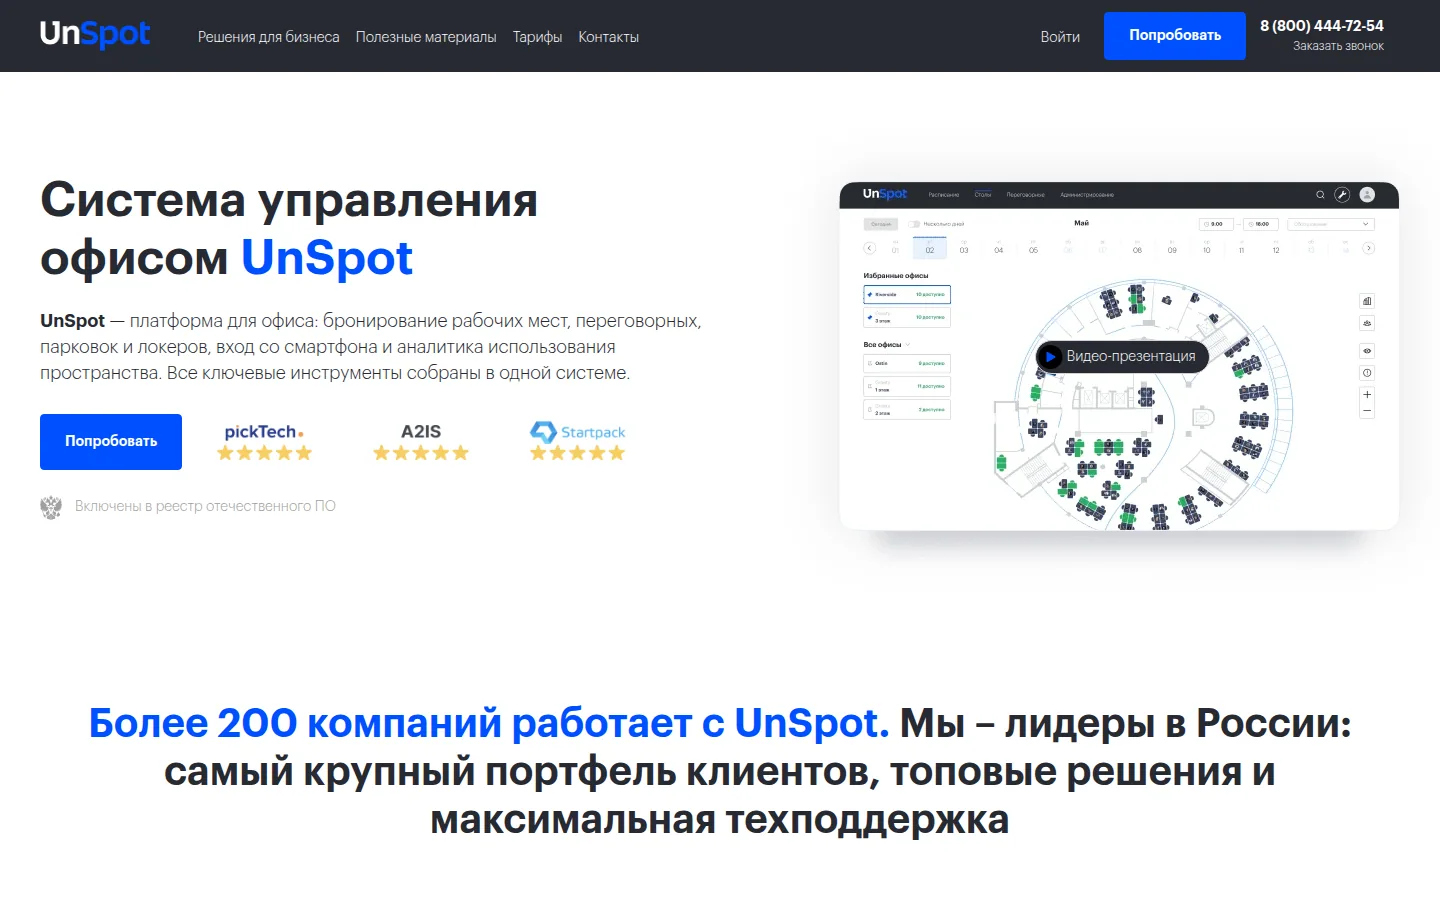Click the Заказать звонок link
This screenshot has height=900, width=1440.
[1338, 46]
